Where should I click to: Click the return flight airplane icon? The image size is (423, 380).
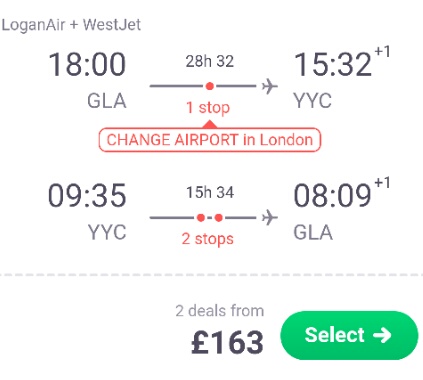click(x=269, y=218)
